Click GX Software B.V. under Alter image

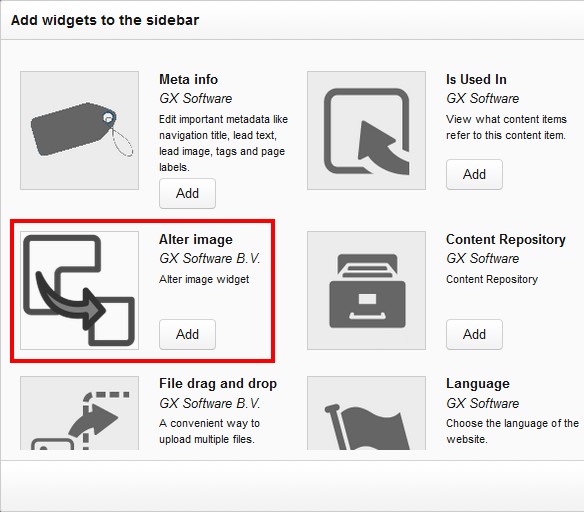click(x=210, y=258)
